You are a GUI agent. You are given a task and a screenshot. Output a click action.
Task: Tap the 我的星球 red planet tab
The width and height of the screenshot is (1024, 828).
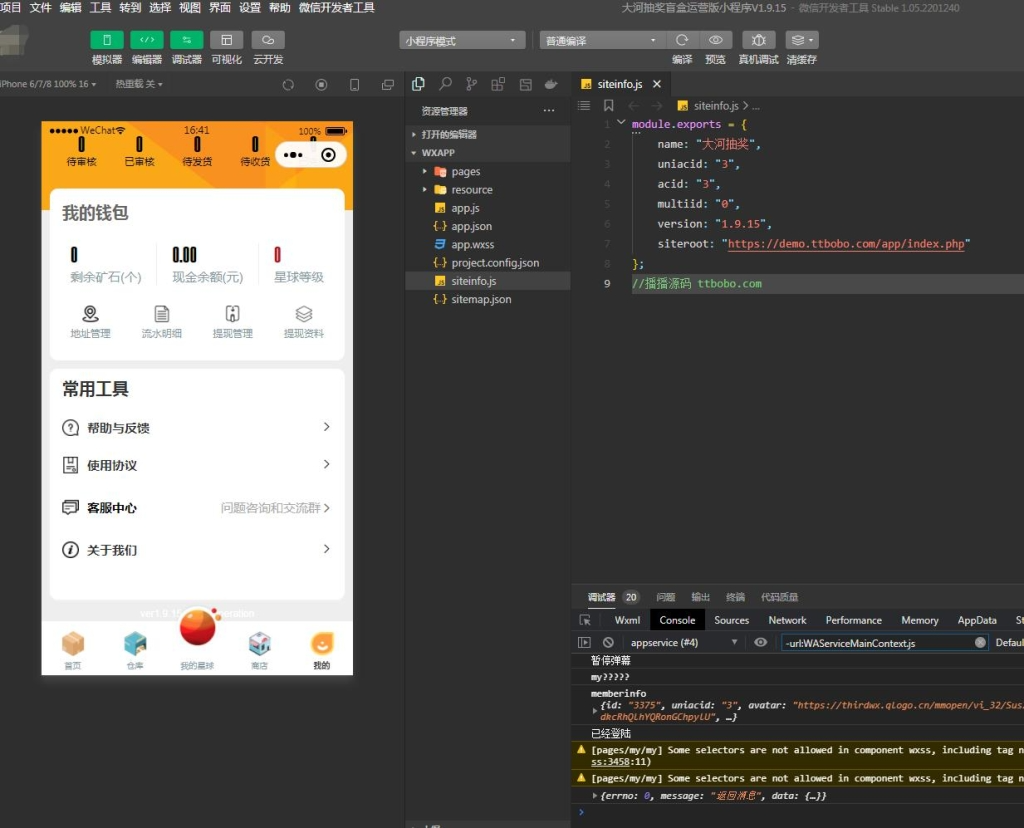click(x=197, y=637)
